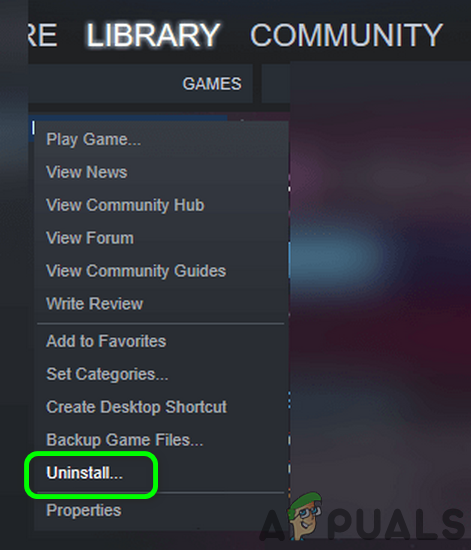Select Play Game... from context menu
Image resolution: width=471 pixels, height=550 pixels.
pyautogui.click(x=93, y=140)
